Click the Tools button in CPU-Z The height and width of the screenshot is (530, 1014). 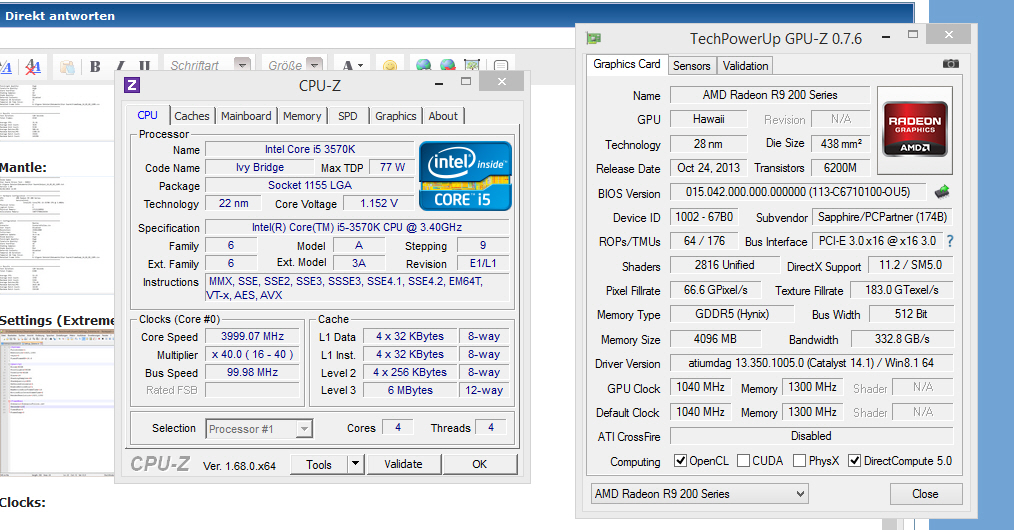(x=319, y=465)
